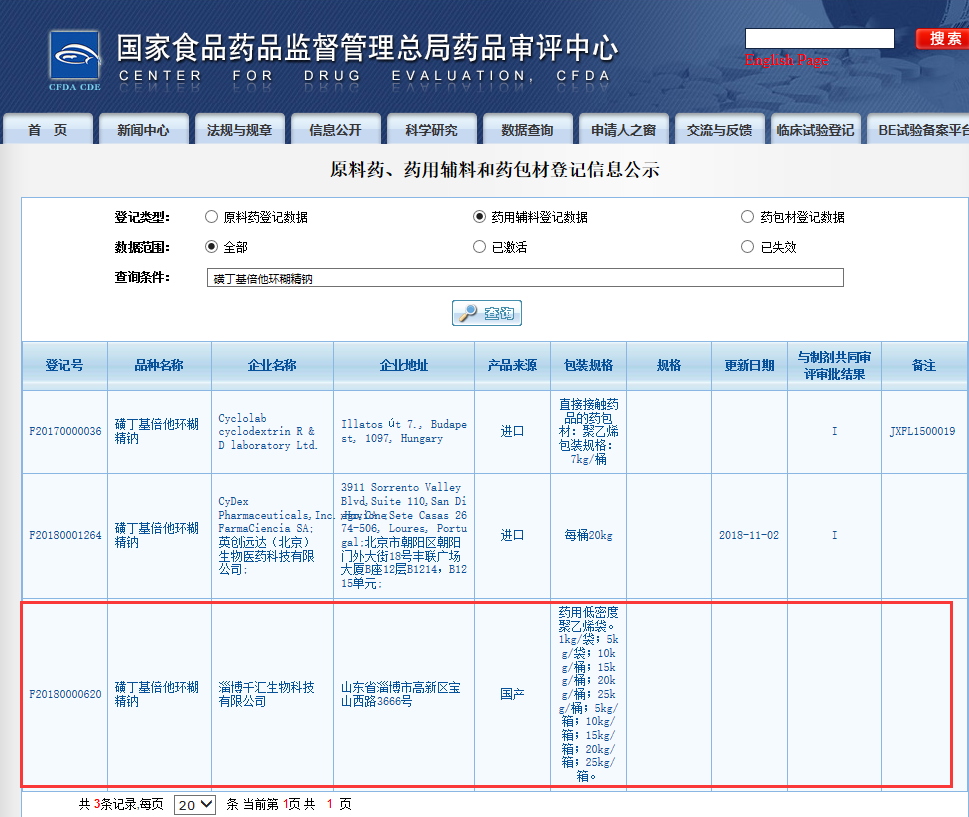
Task: Open the 信息公开 menu
Action: coord(335,128)
